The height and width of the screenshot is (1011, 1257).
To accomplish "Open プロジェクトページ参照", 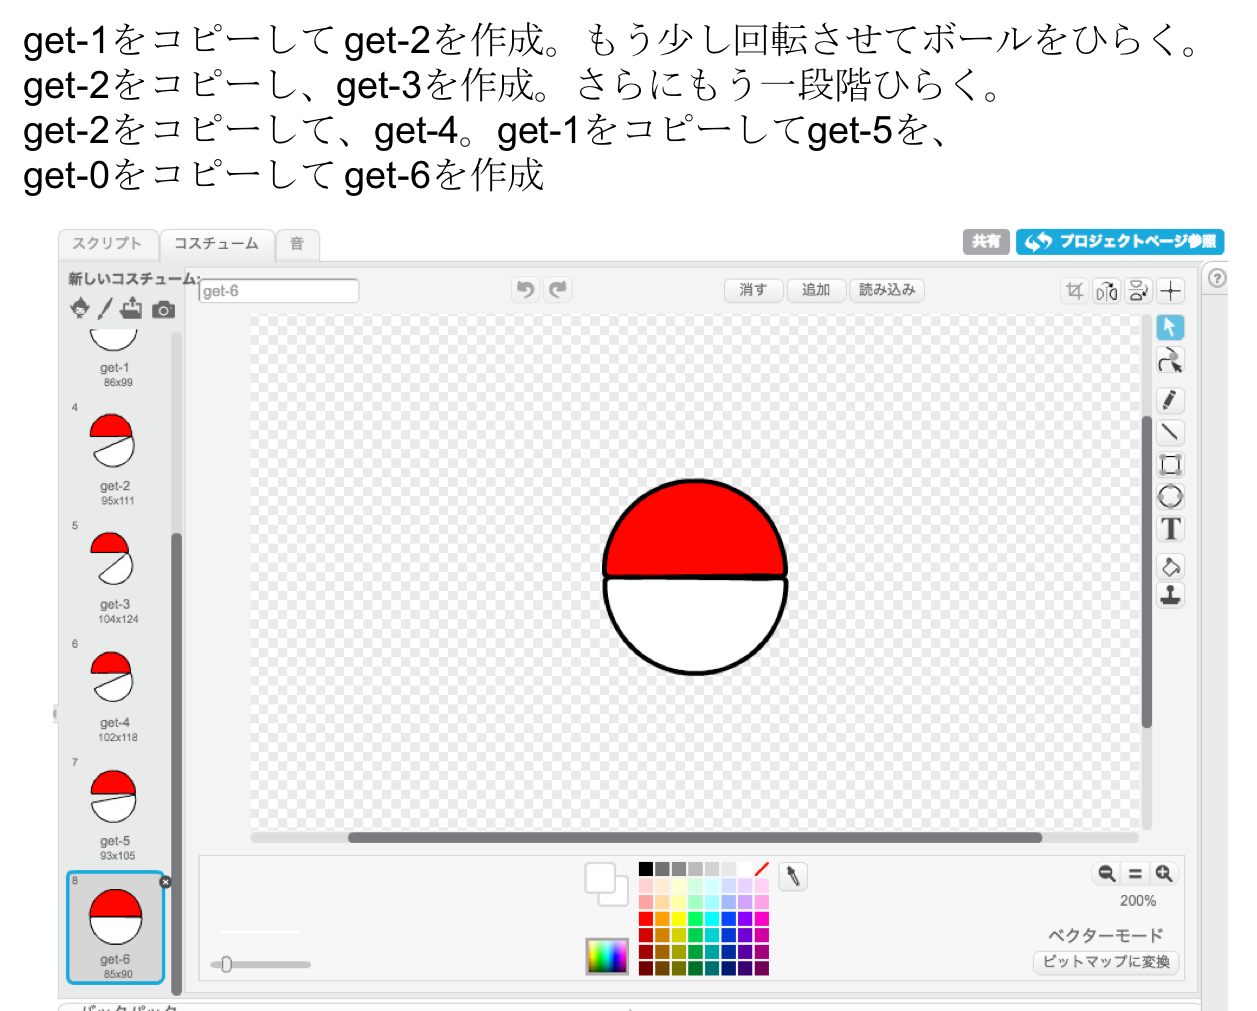I will point(1120,241).
